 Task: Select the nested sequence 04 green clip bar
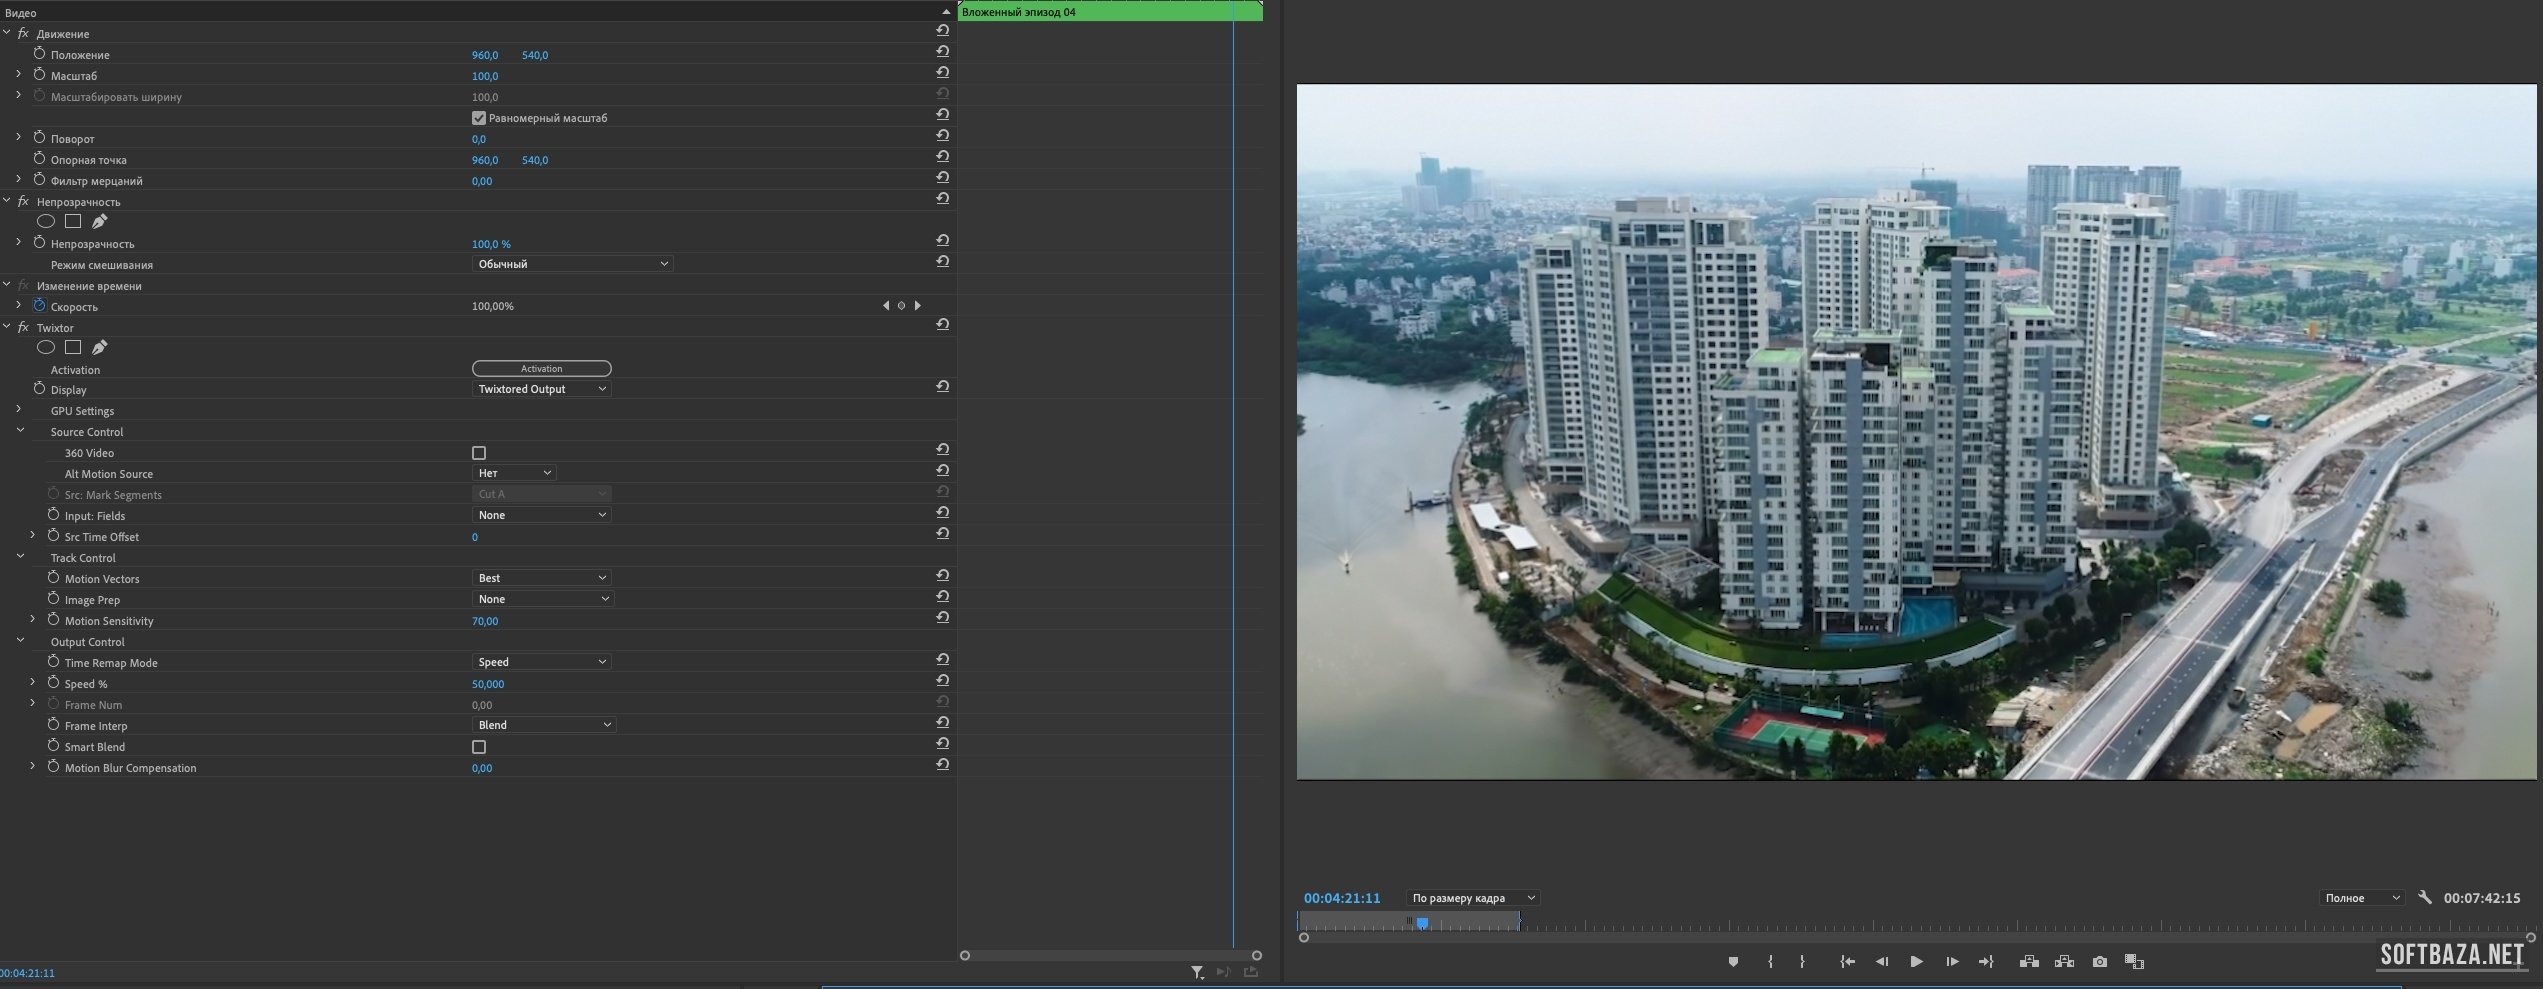(x=1109, y=12)
